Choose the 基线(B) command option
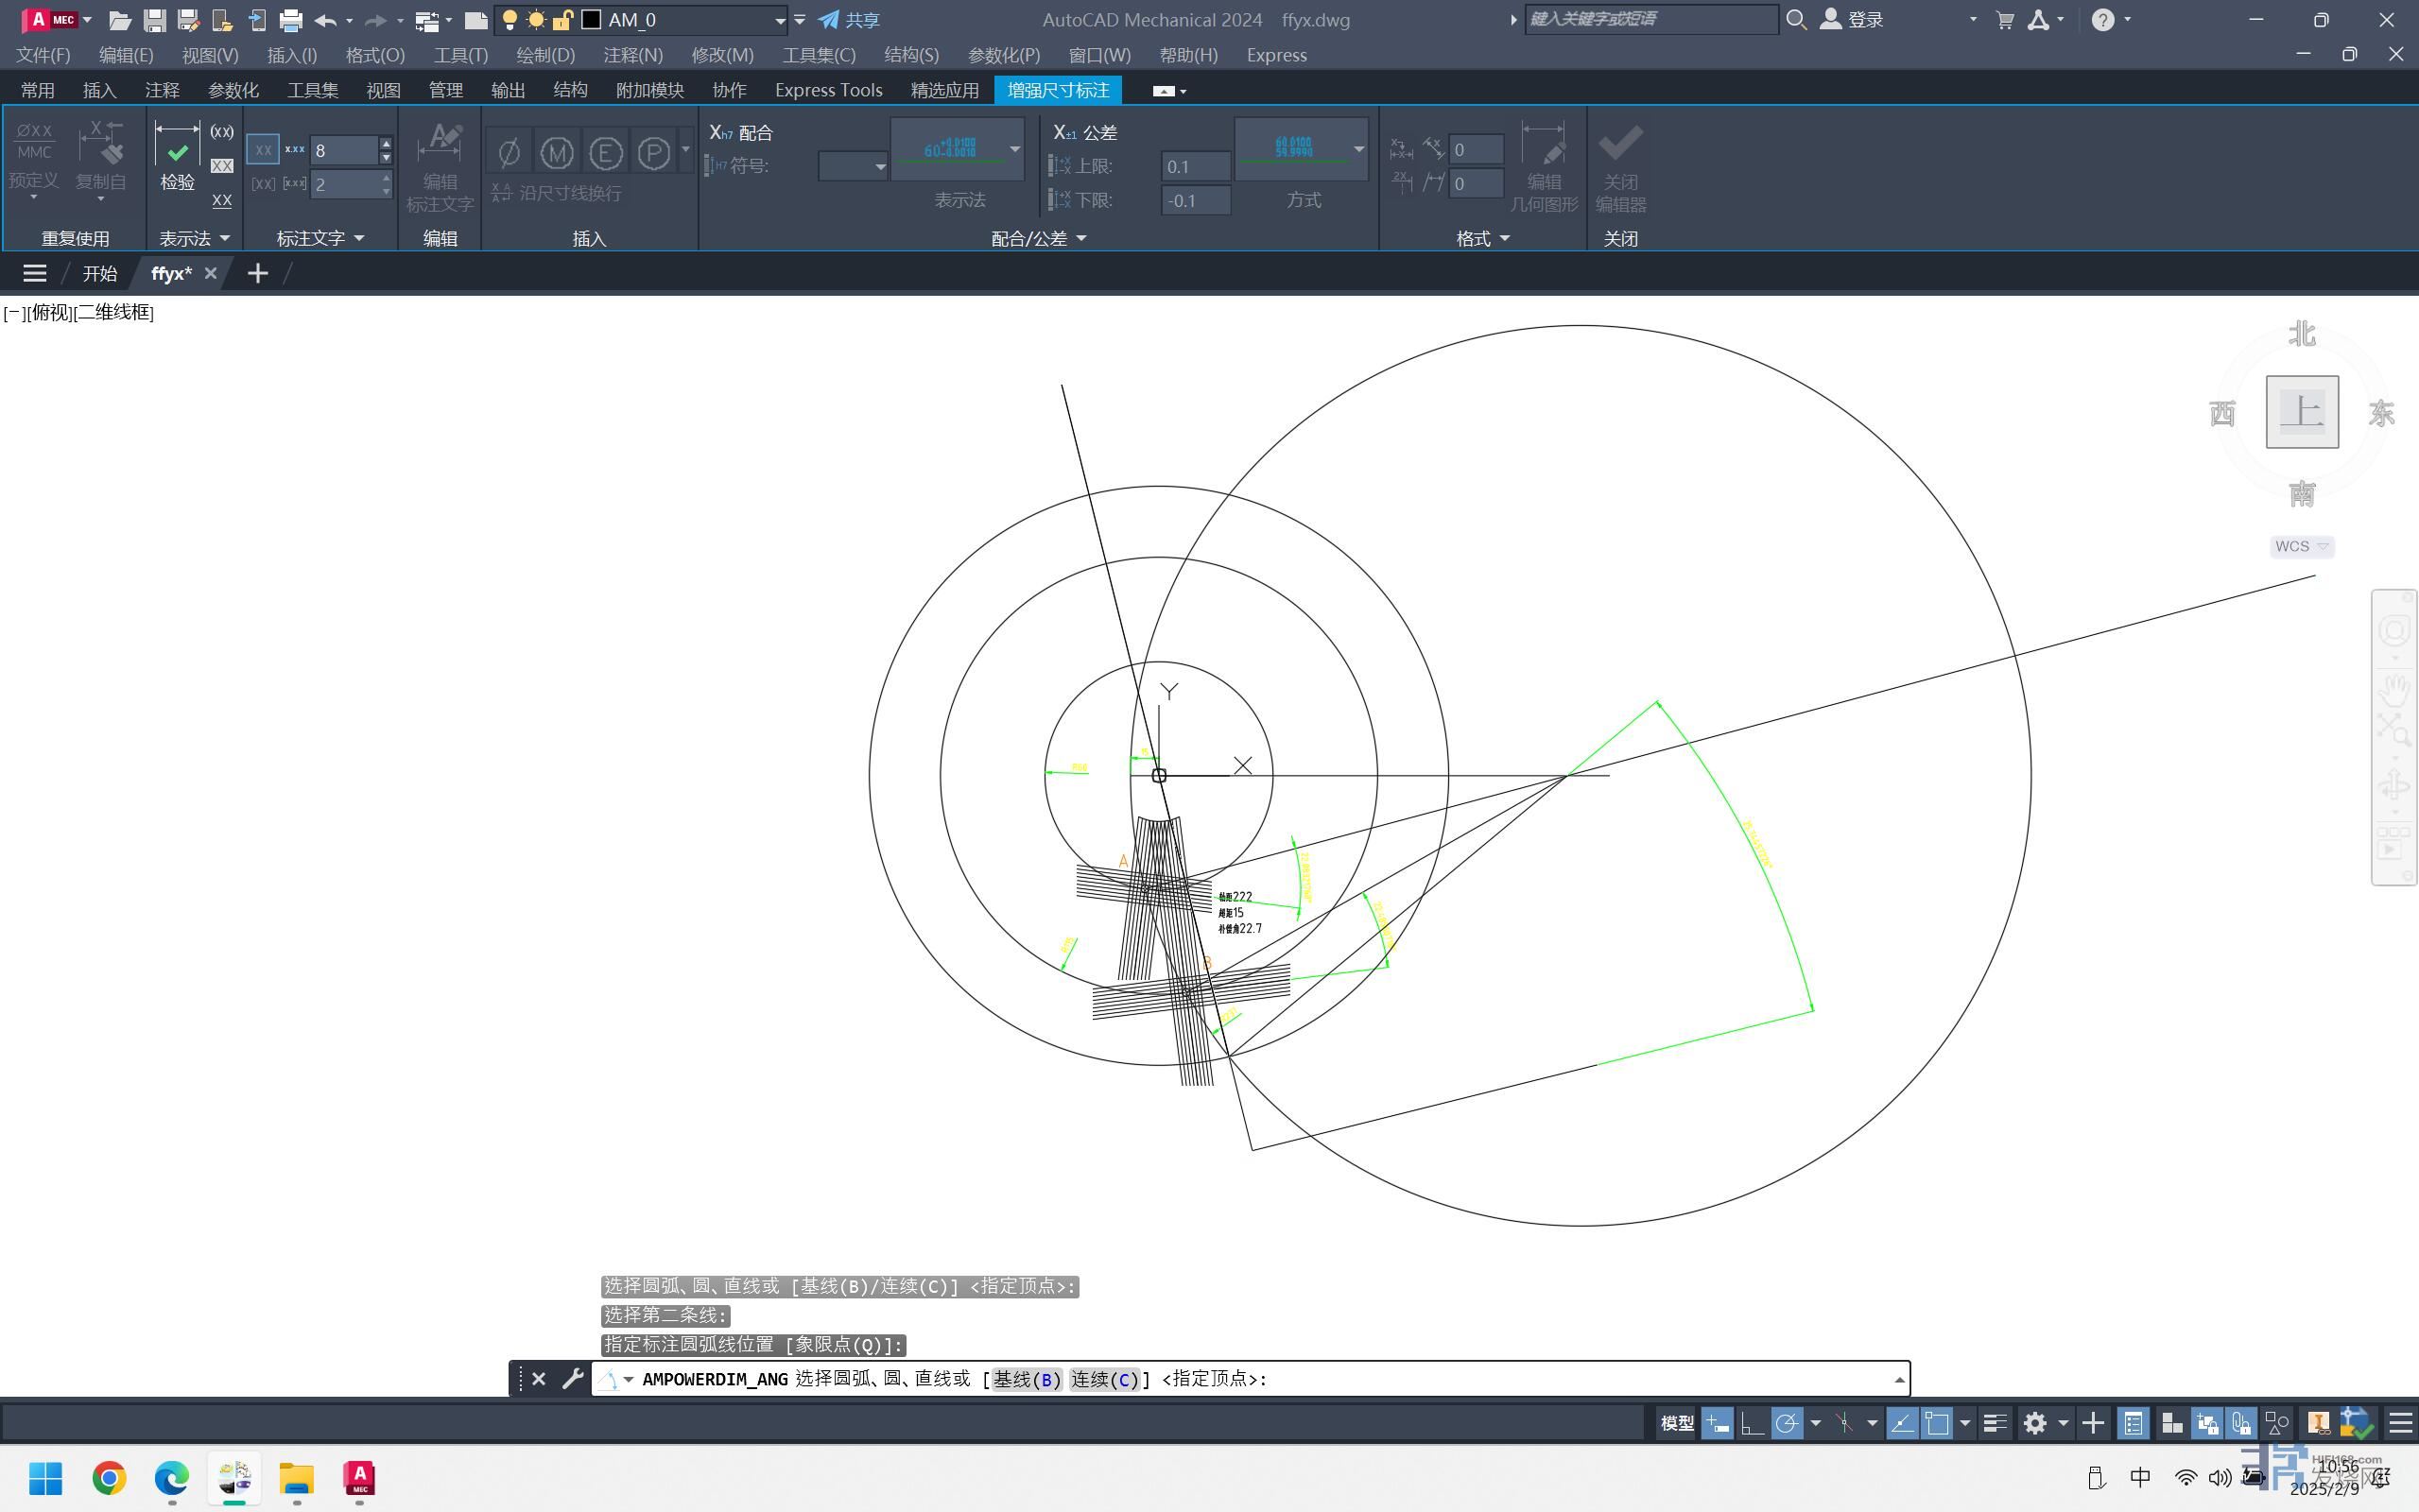This screenshot has height=1512, width=2419. pos(1026,1379)
